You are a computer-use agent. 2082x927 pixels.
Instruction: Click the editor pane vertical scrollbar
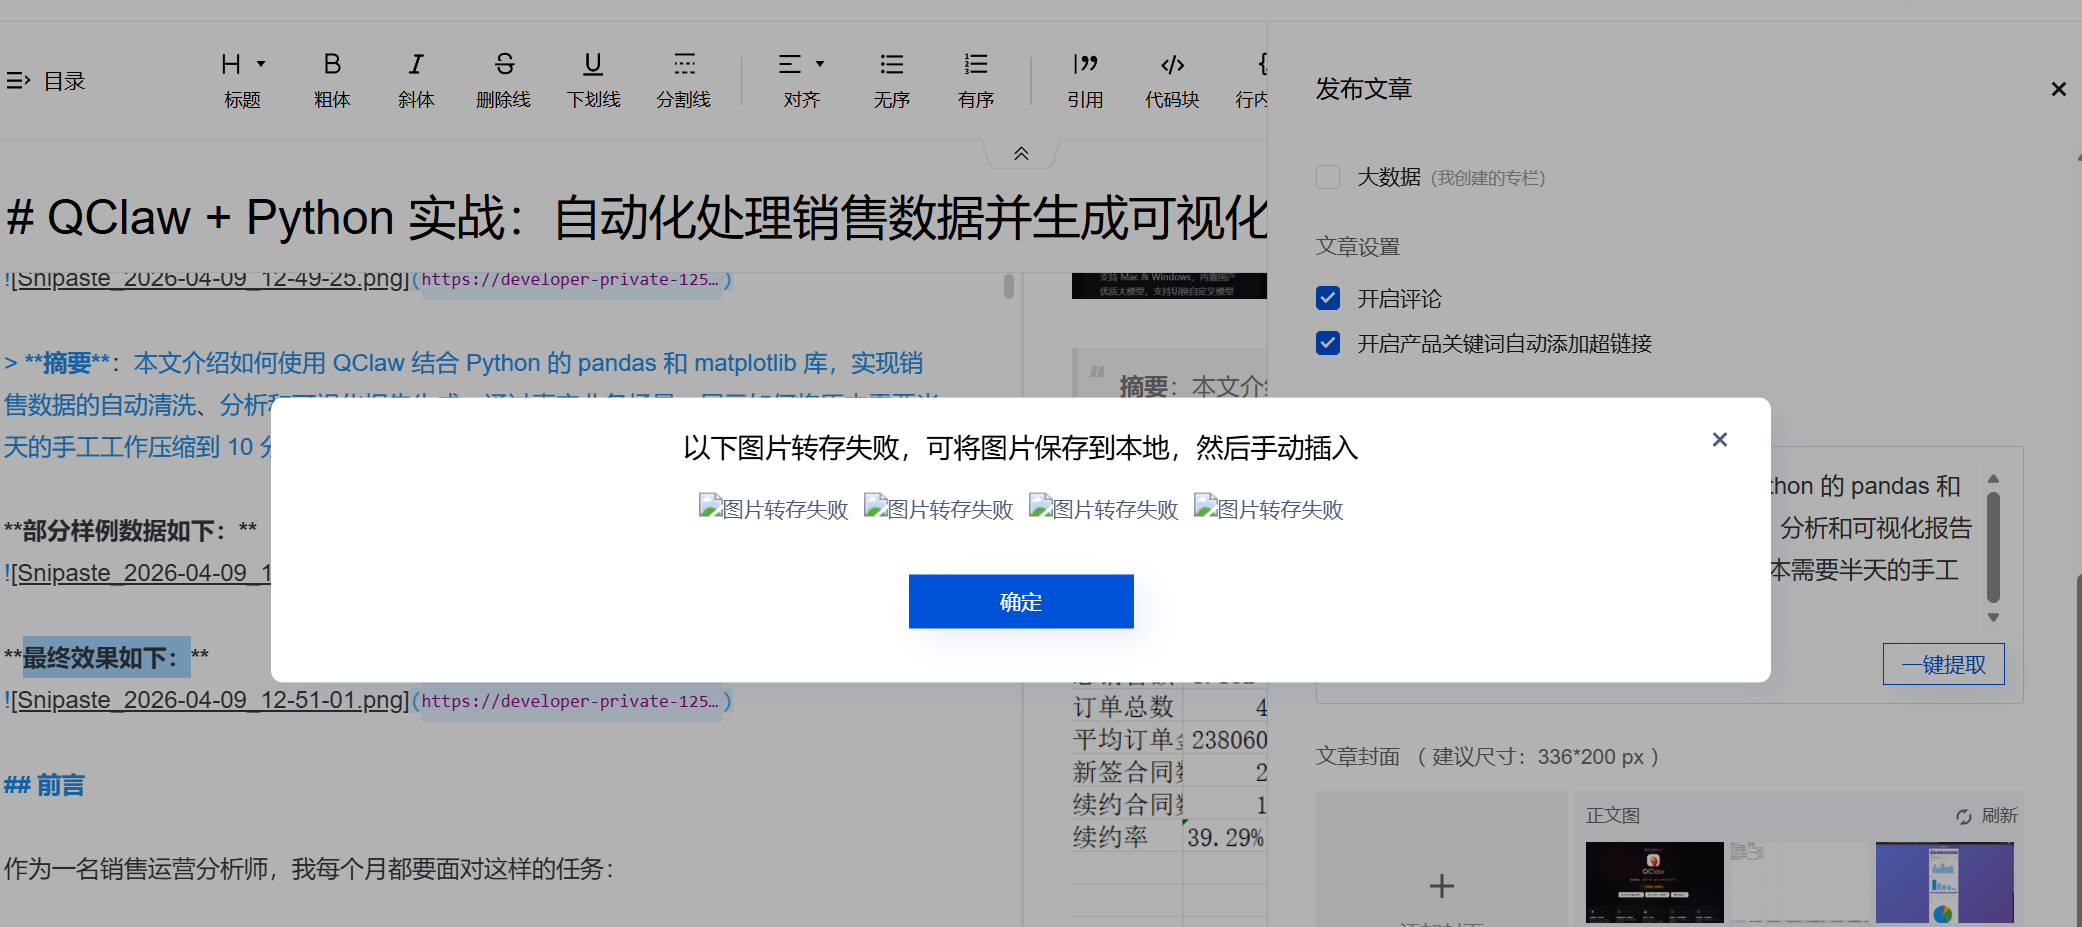1009,287
